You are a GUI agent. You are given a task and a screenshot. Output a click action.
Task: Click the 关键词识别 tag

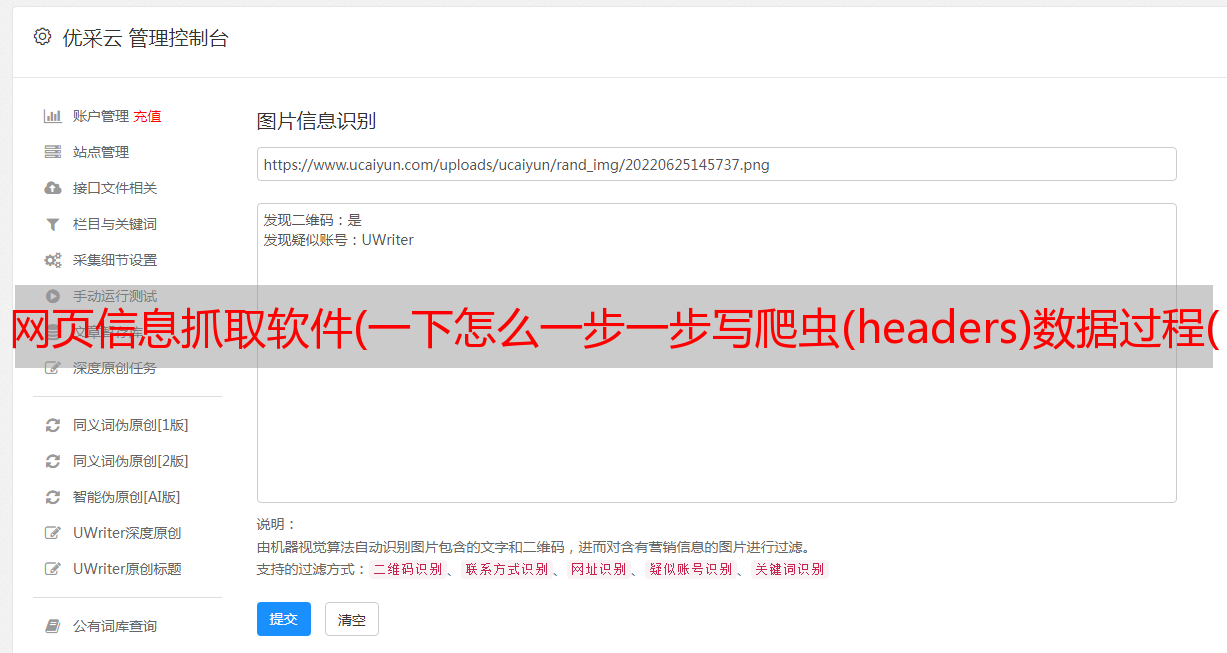(790, 569)
